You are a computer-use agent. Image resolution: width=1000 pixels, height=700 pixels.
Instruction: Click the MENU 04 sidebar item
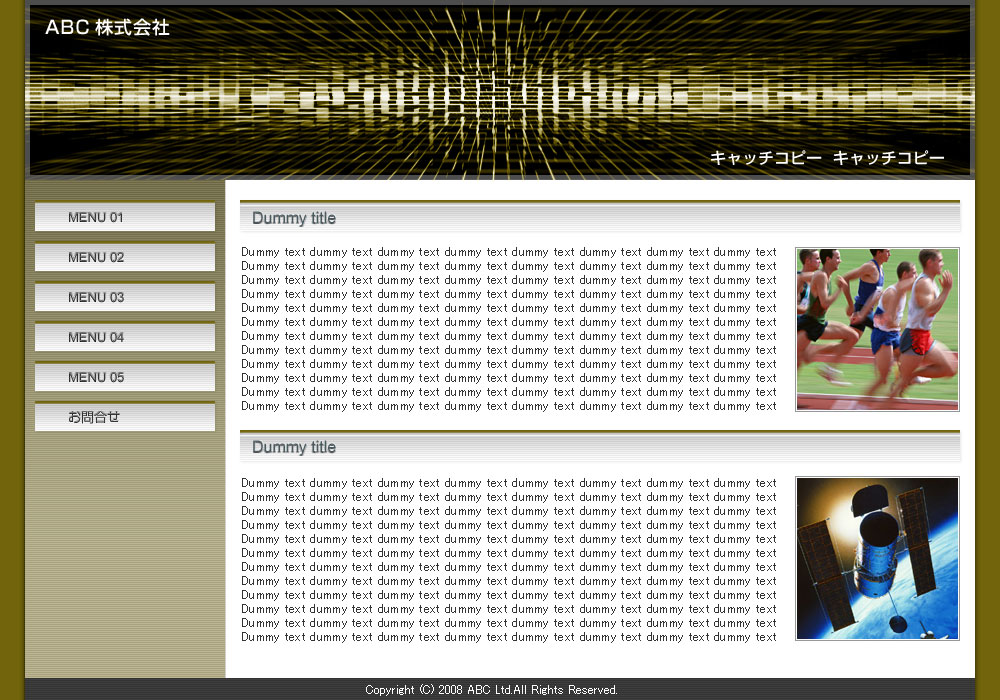125,337
